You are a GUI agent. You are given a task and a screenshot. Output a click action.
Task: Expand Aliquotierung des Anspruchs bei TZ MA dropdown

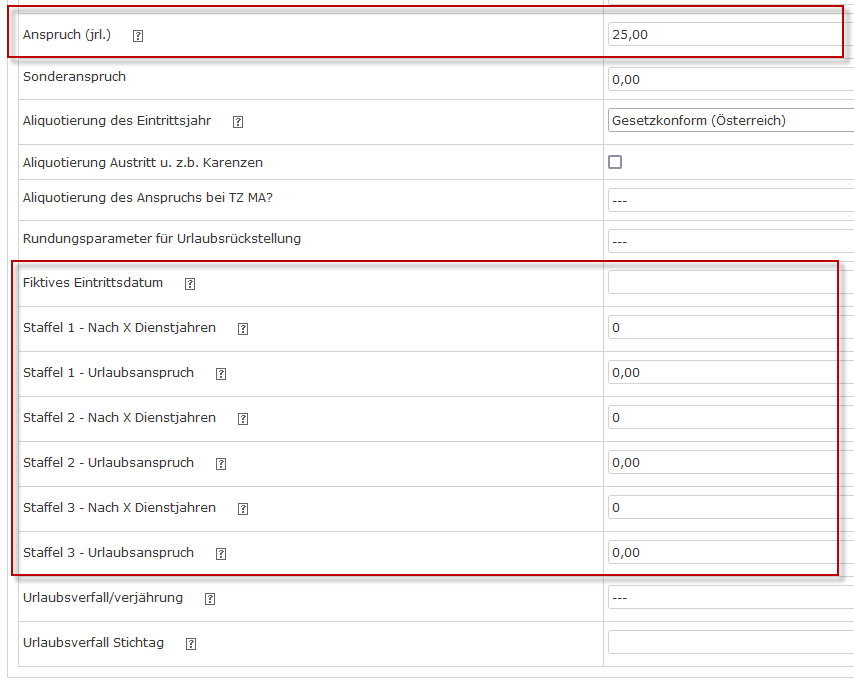click(730, 200)
